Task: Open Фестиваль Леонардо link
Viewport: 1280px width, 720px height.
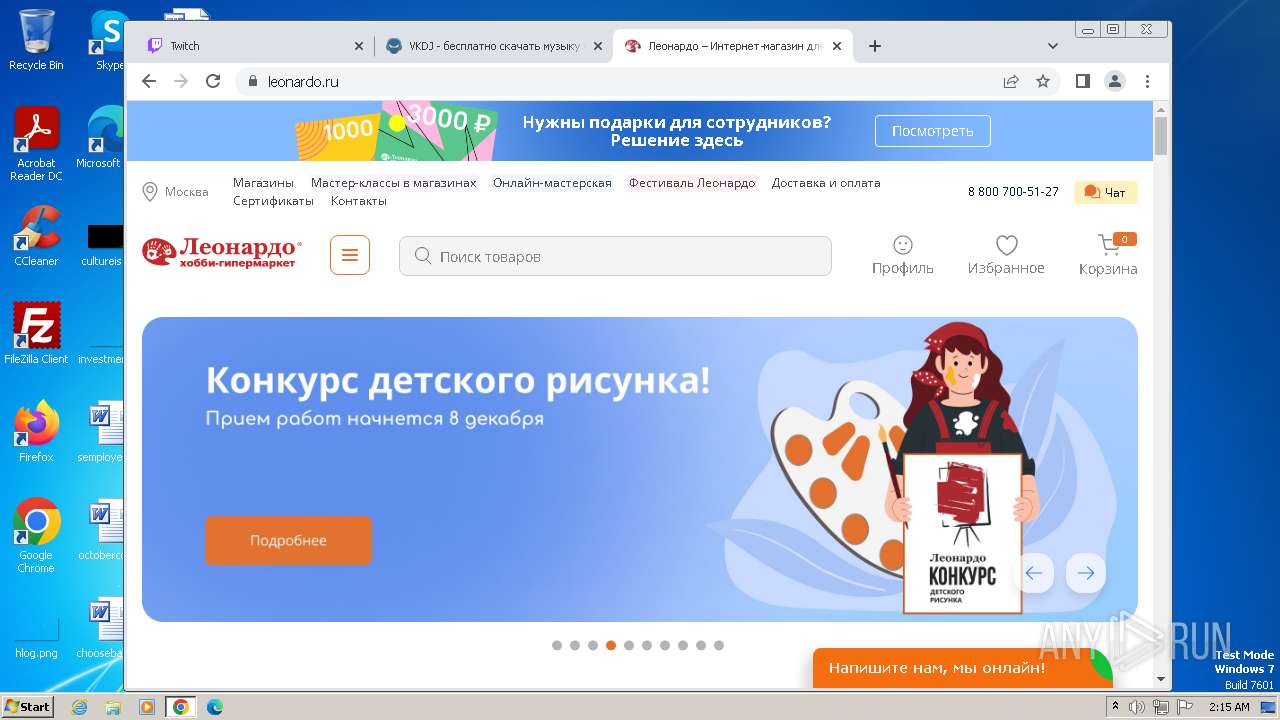Action: tap(692, 183)
